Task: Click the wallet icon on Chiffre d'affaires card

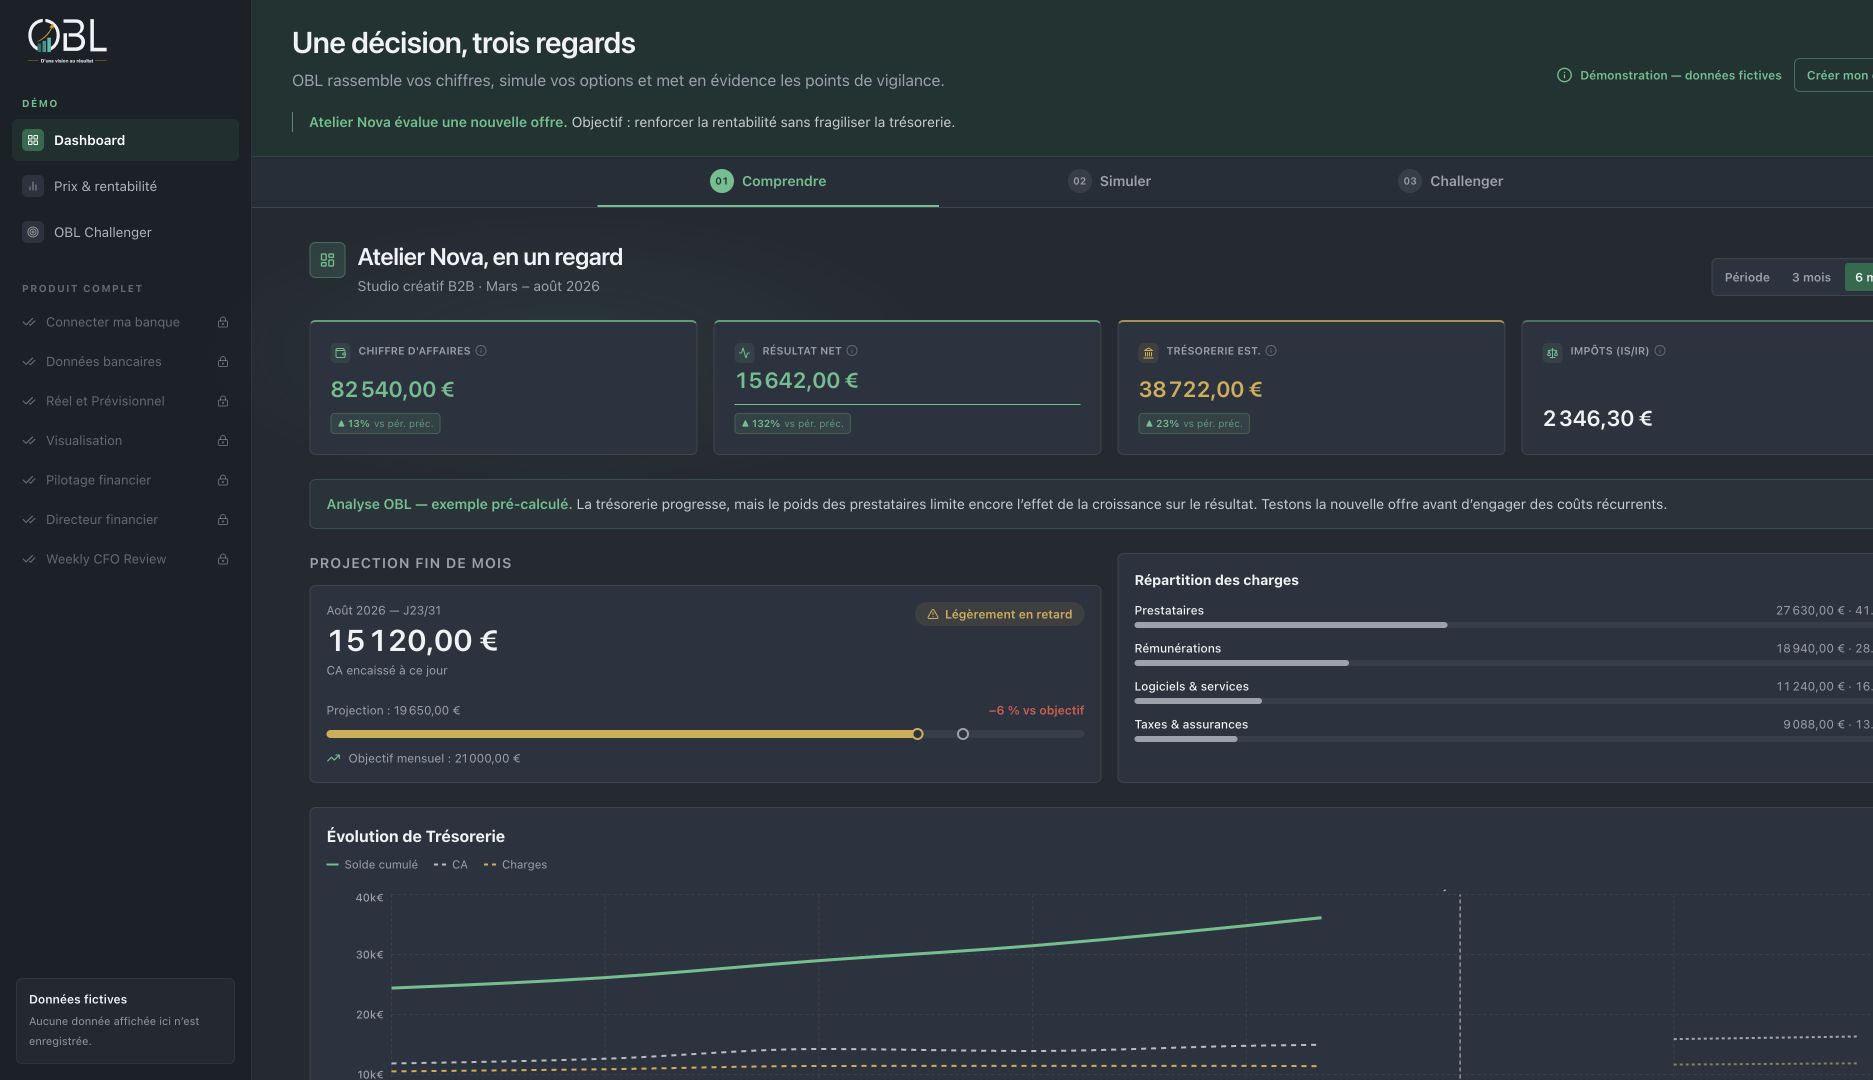Action: click(340, 352)
